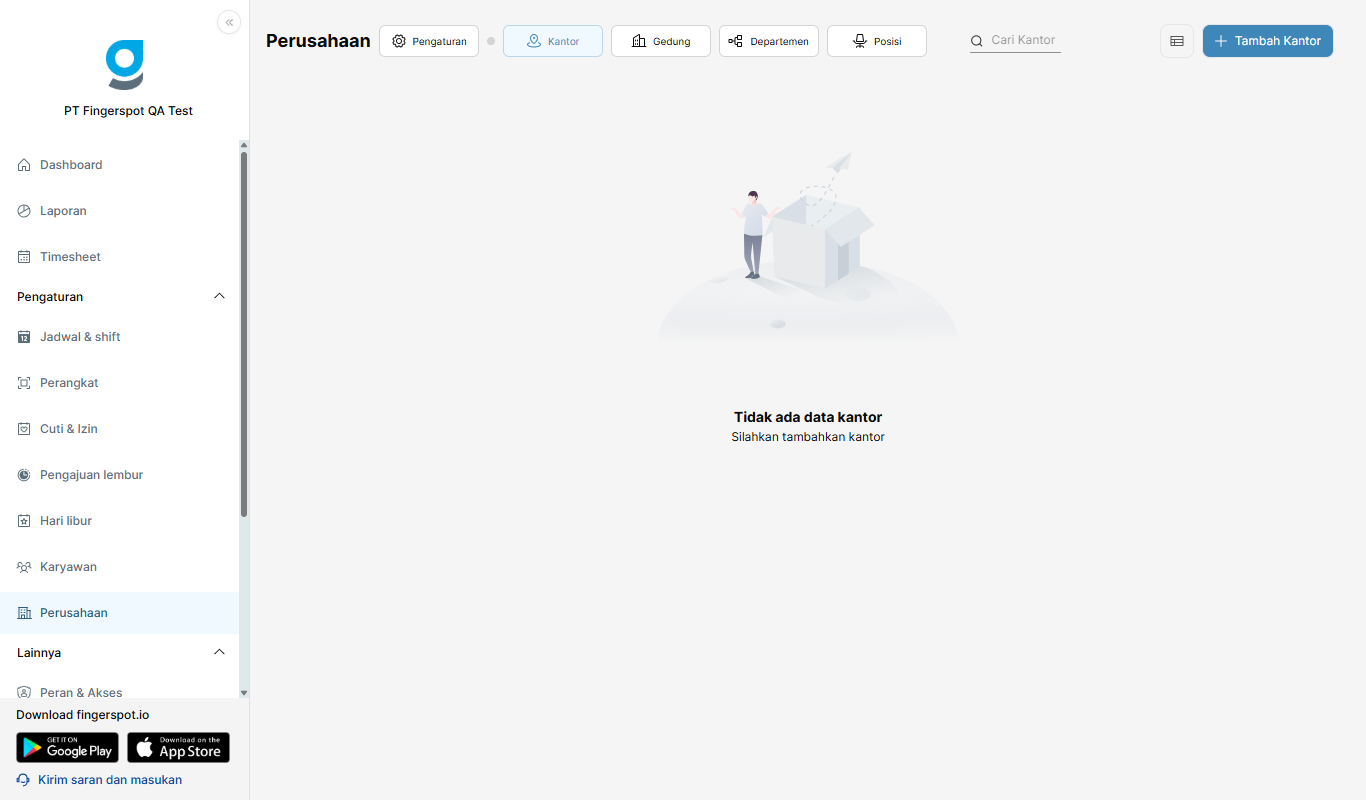Open Pengajuan lembur in sidebar

pyautogui.click(x=119, y=475)
